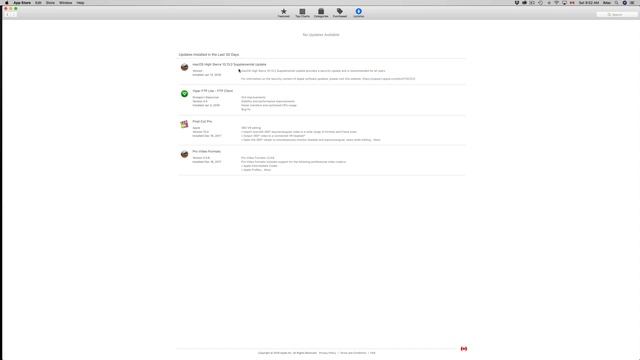Open Spotlight search in menu bar
Screen dimensions: 640x360
click(616, 3)
